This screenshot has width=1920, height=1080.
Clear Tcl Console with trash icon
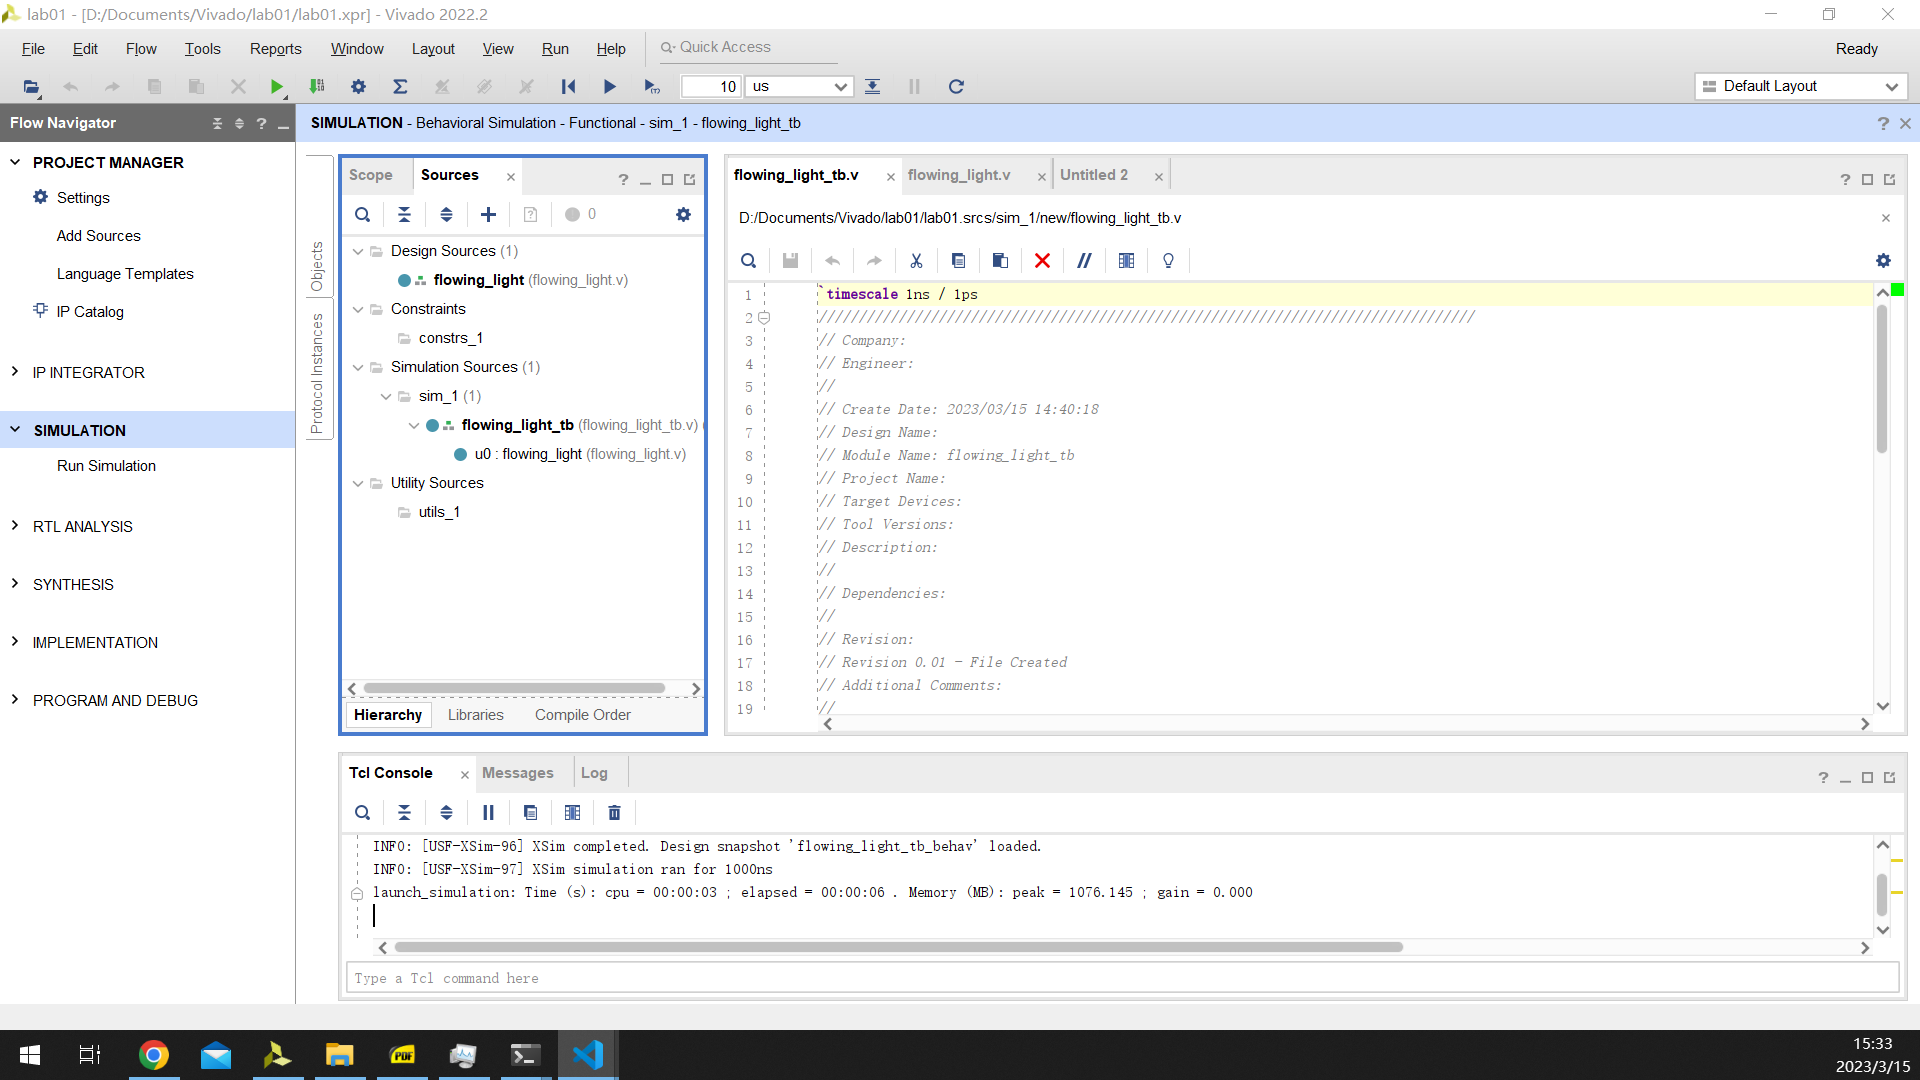pos(614,813)
